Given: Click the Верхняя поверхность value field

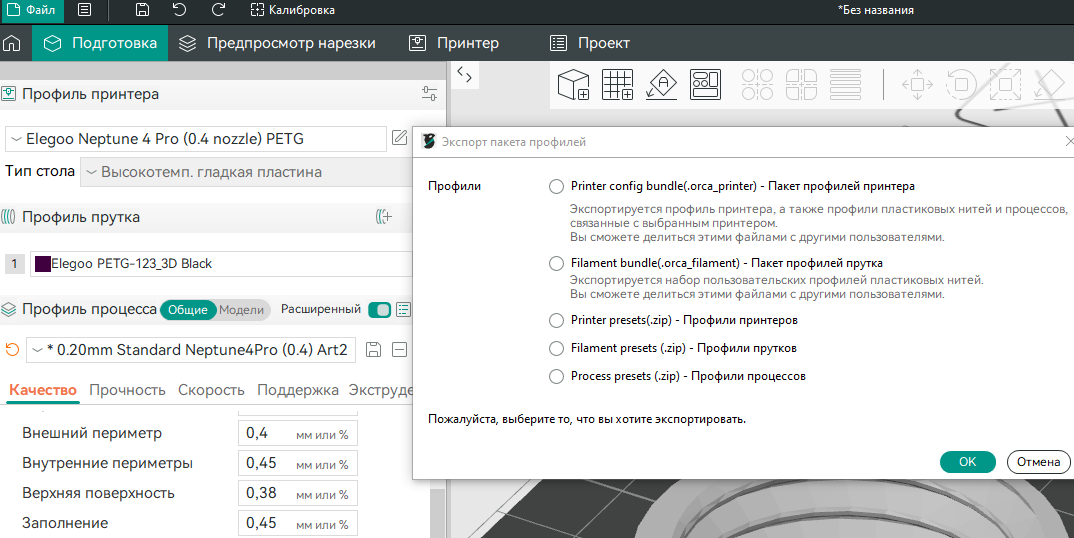Looking at the screenshot, I should [297, 493].
